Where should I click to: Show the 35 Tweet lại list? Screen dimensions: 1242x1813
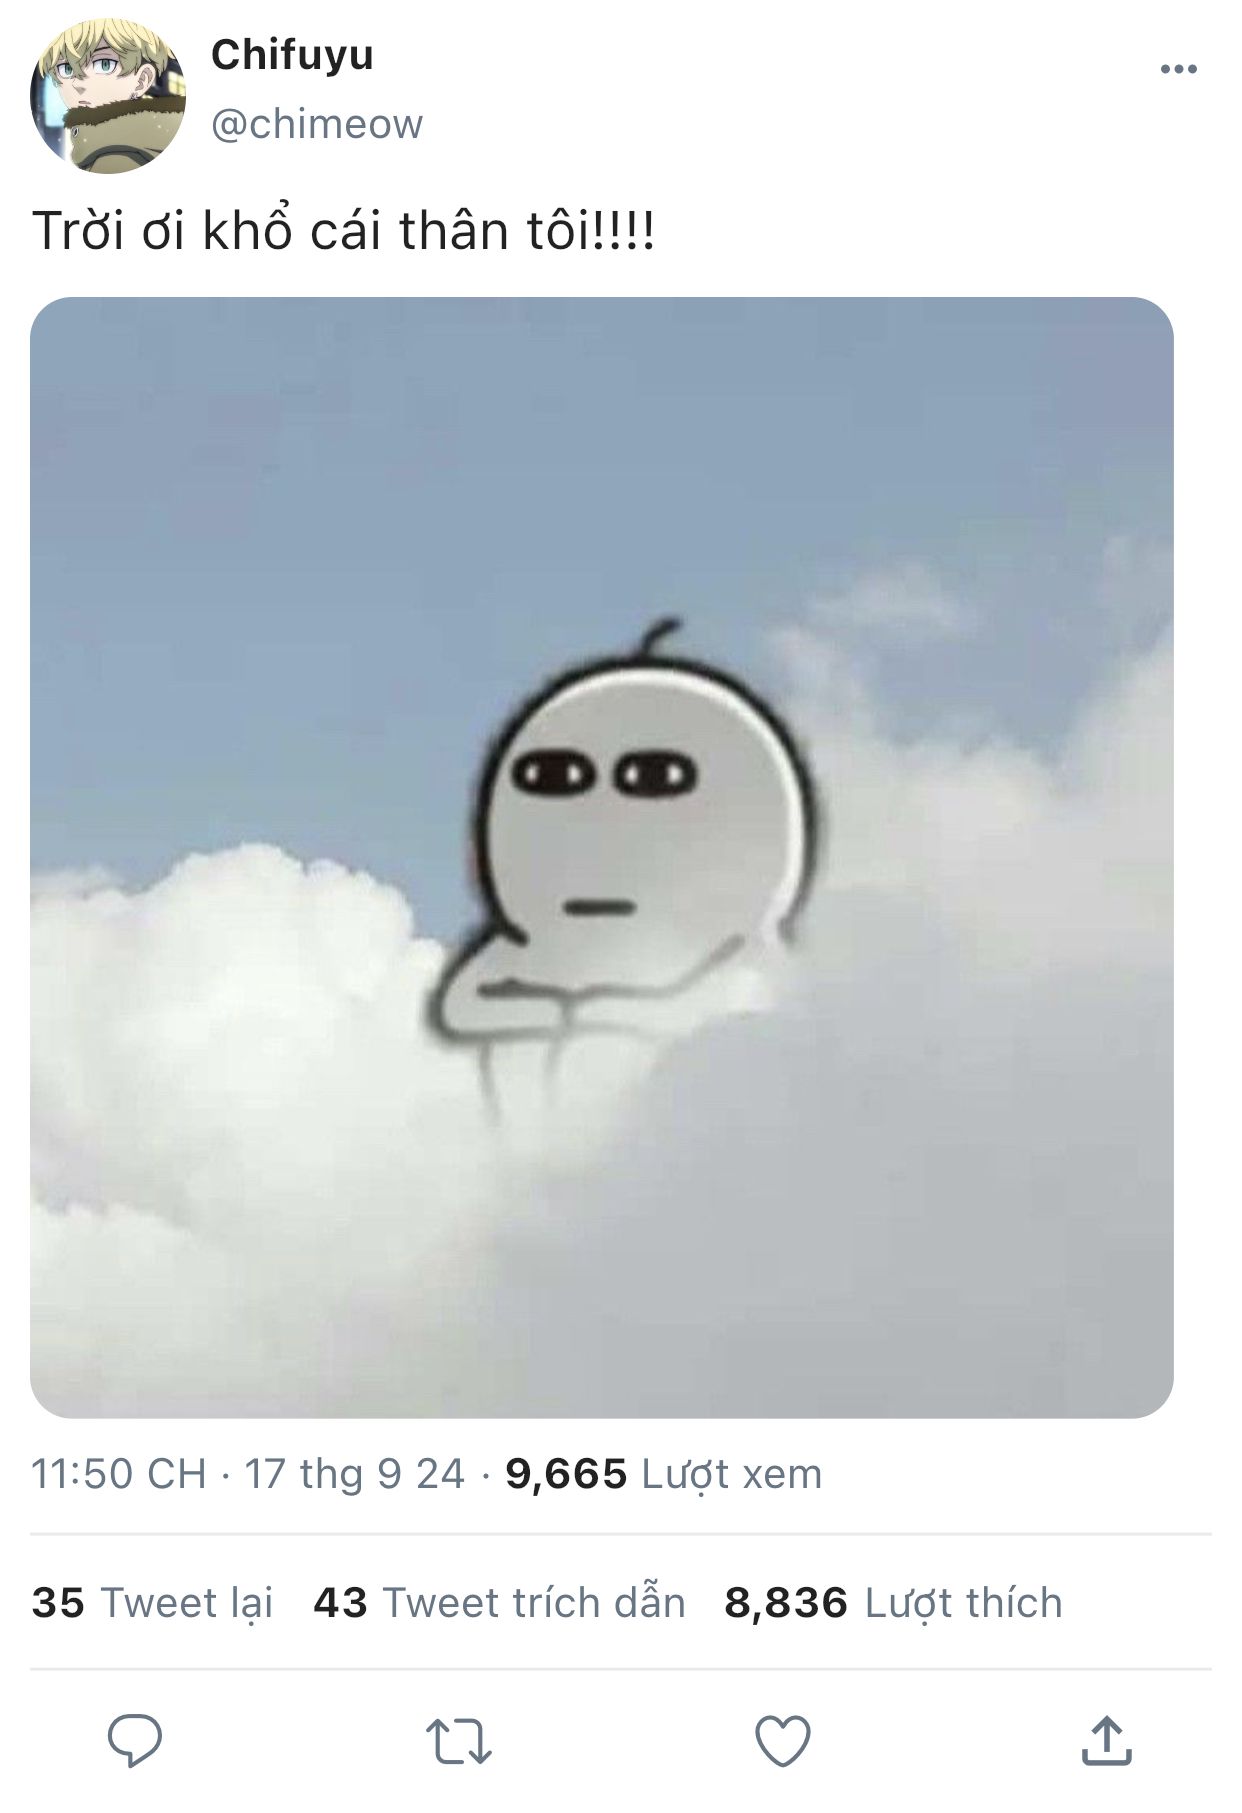[152, 1602]
